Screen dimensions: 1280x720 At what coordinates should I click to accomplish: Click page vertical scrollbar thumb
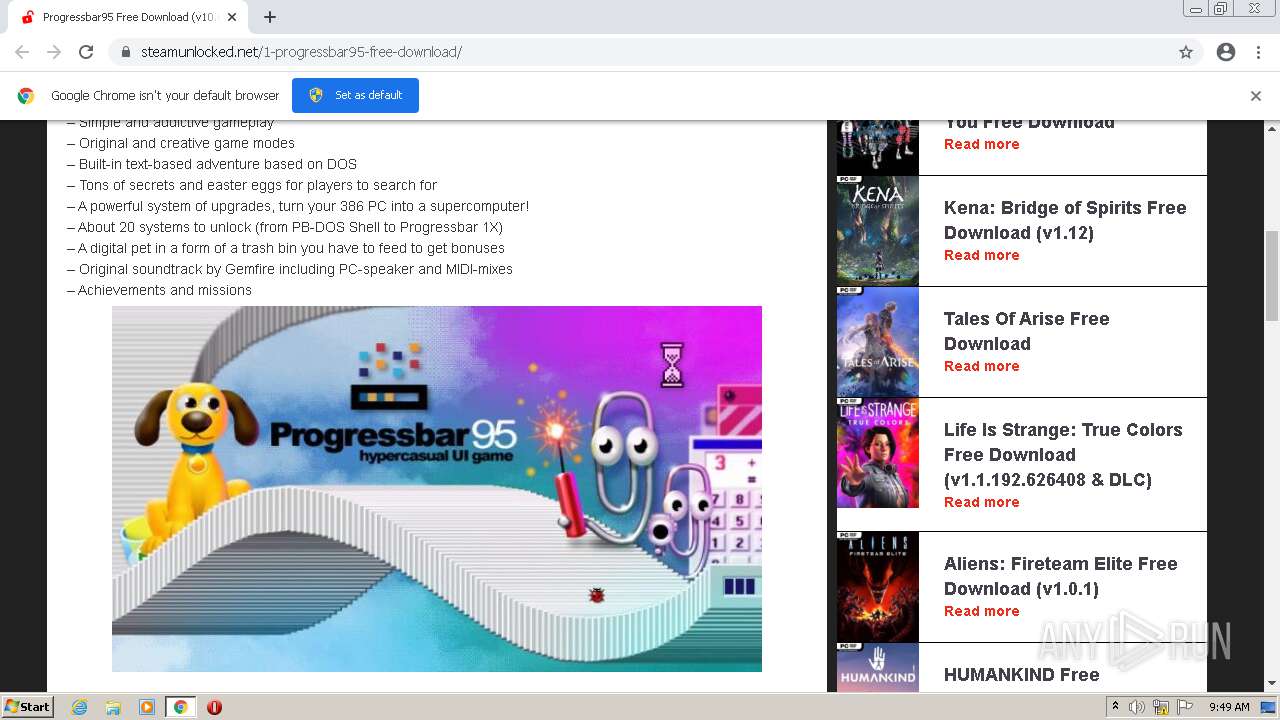coord(1272,275)
